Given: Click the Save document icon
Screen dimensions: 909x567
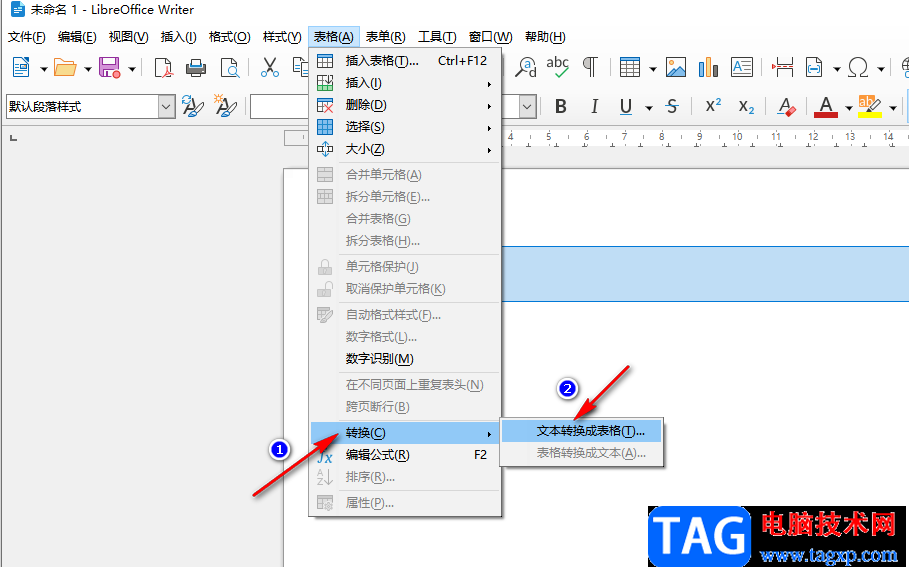Looking at the screenshot, I should (x=109, y=68).
